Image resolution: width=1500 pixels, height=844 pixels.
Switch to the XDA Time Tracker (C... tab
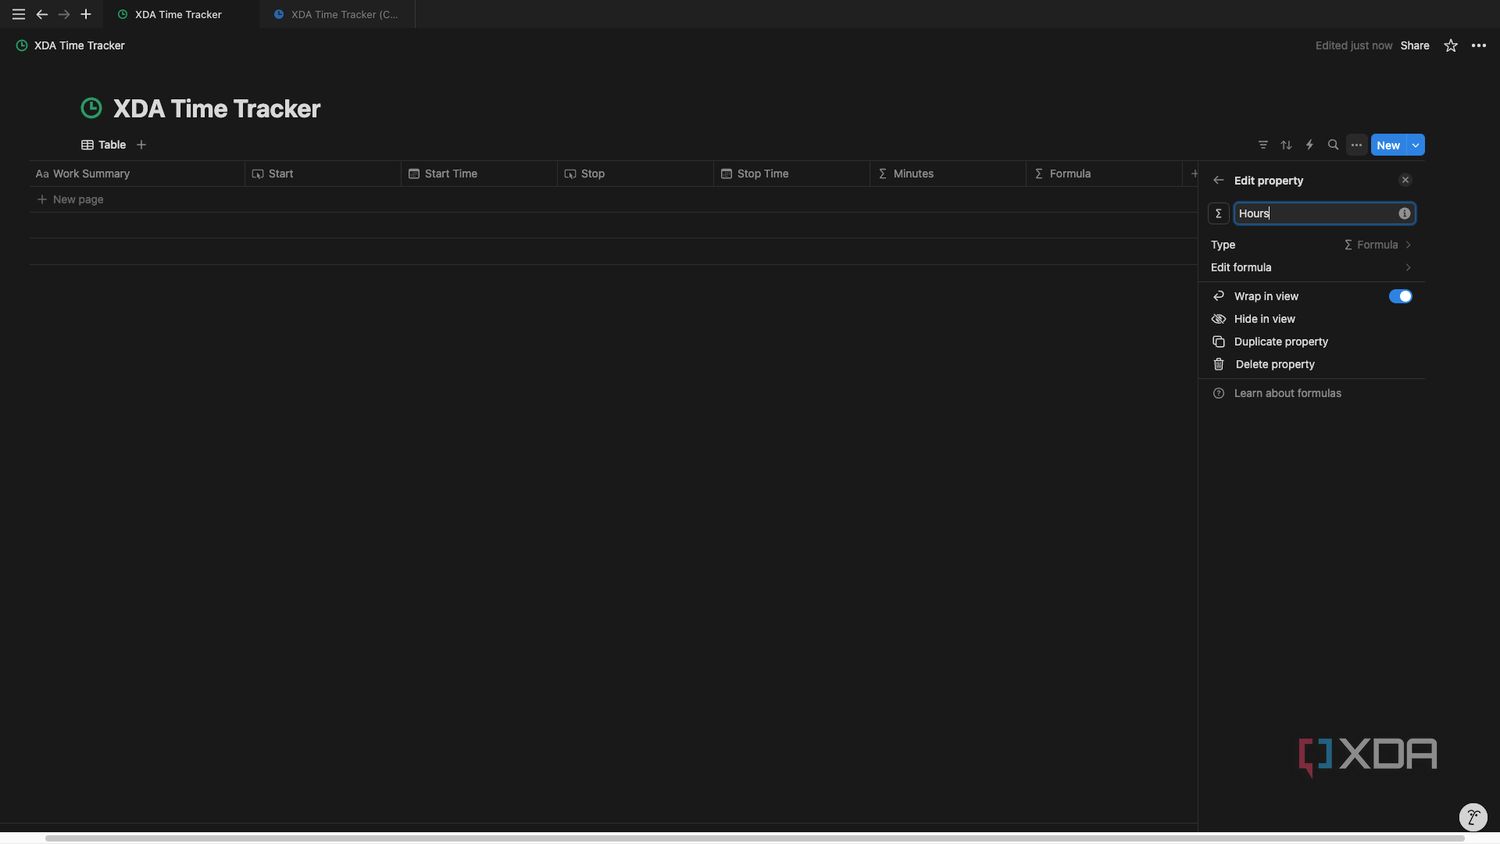click(x=337, y=14)
